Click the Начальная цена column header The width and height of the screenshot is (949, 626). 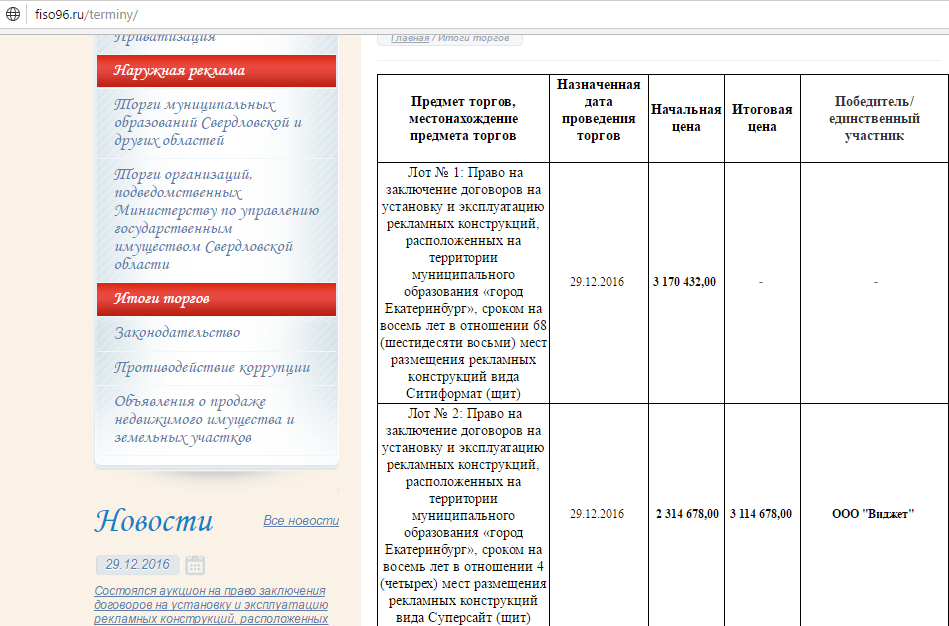686,119
